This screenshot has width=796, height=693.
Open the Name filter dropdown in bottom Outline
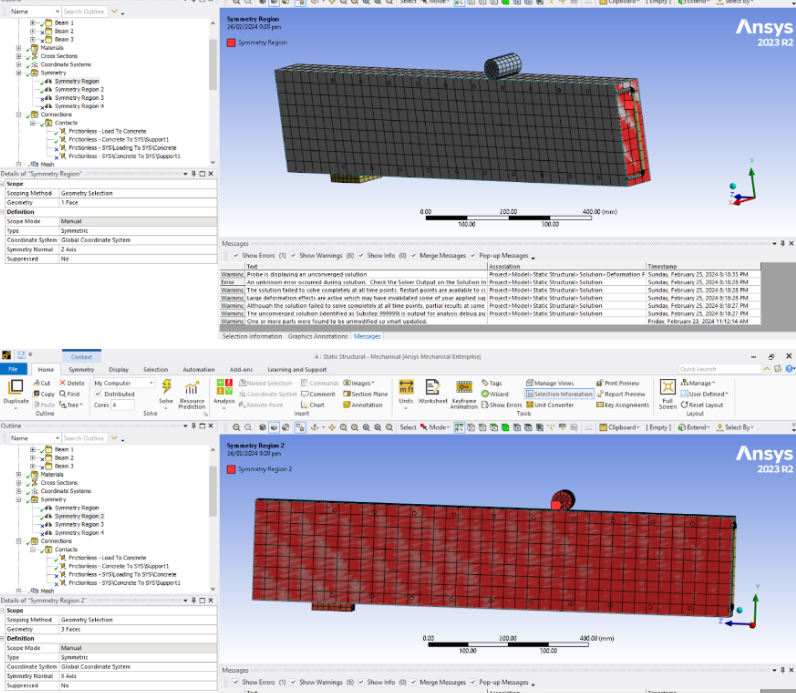coord(35,438)
